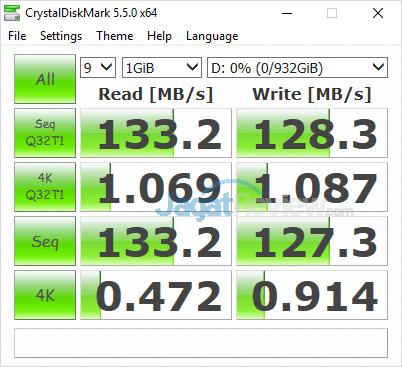Click the 4K read result 0.472
Screen dimensions: 402x367
tap(156, 295)
